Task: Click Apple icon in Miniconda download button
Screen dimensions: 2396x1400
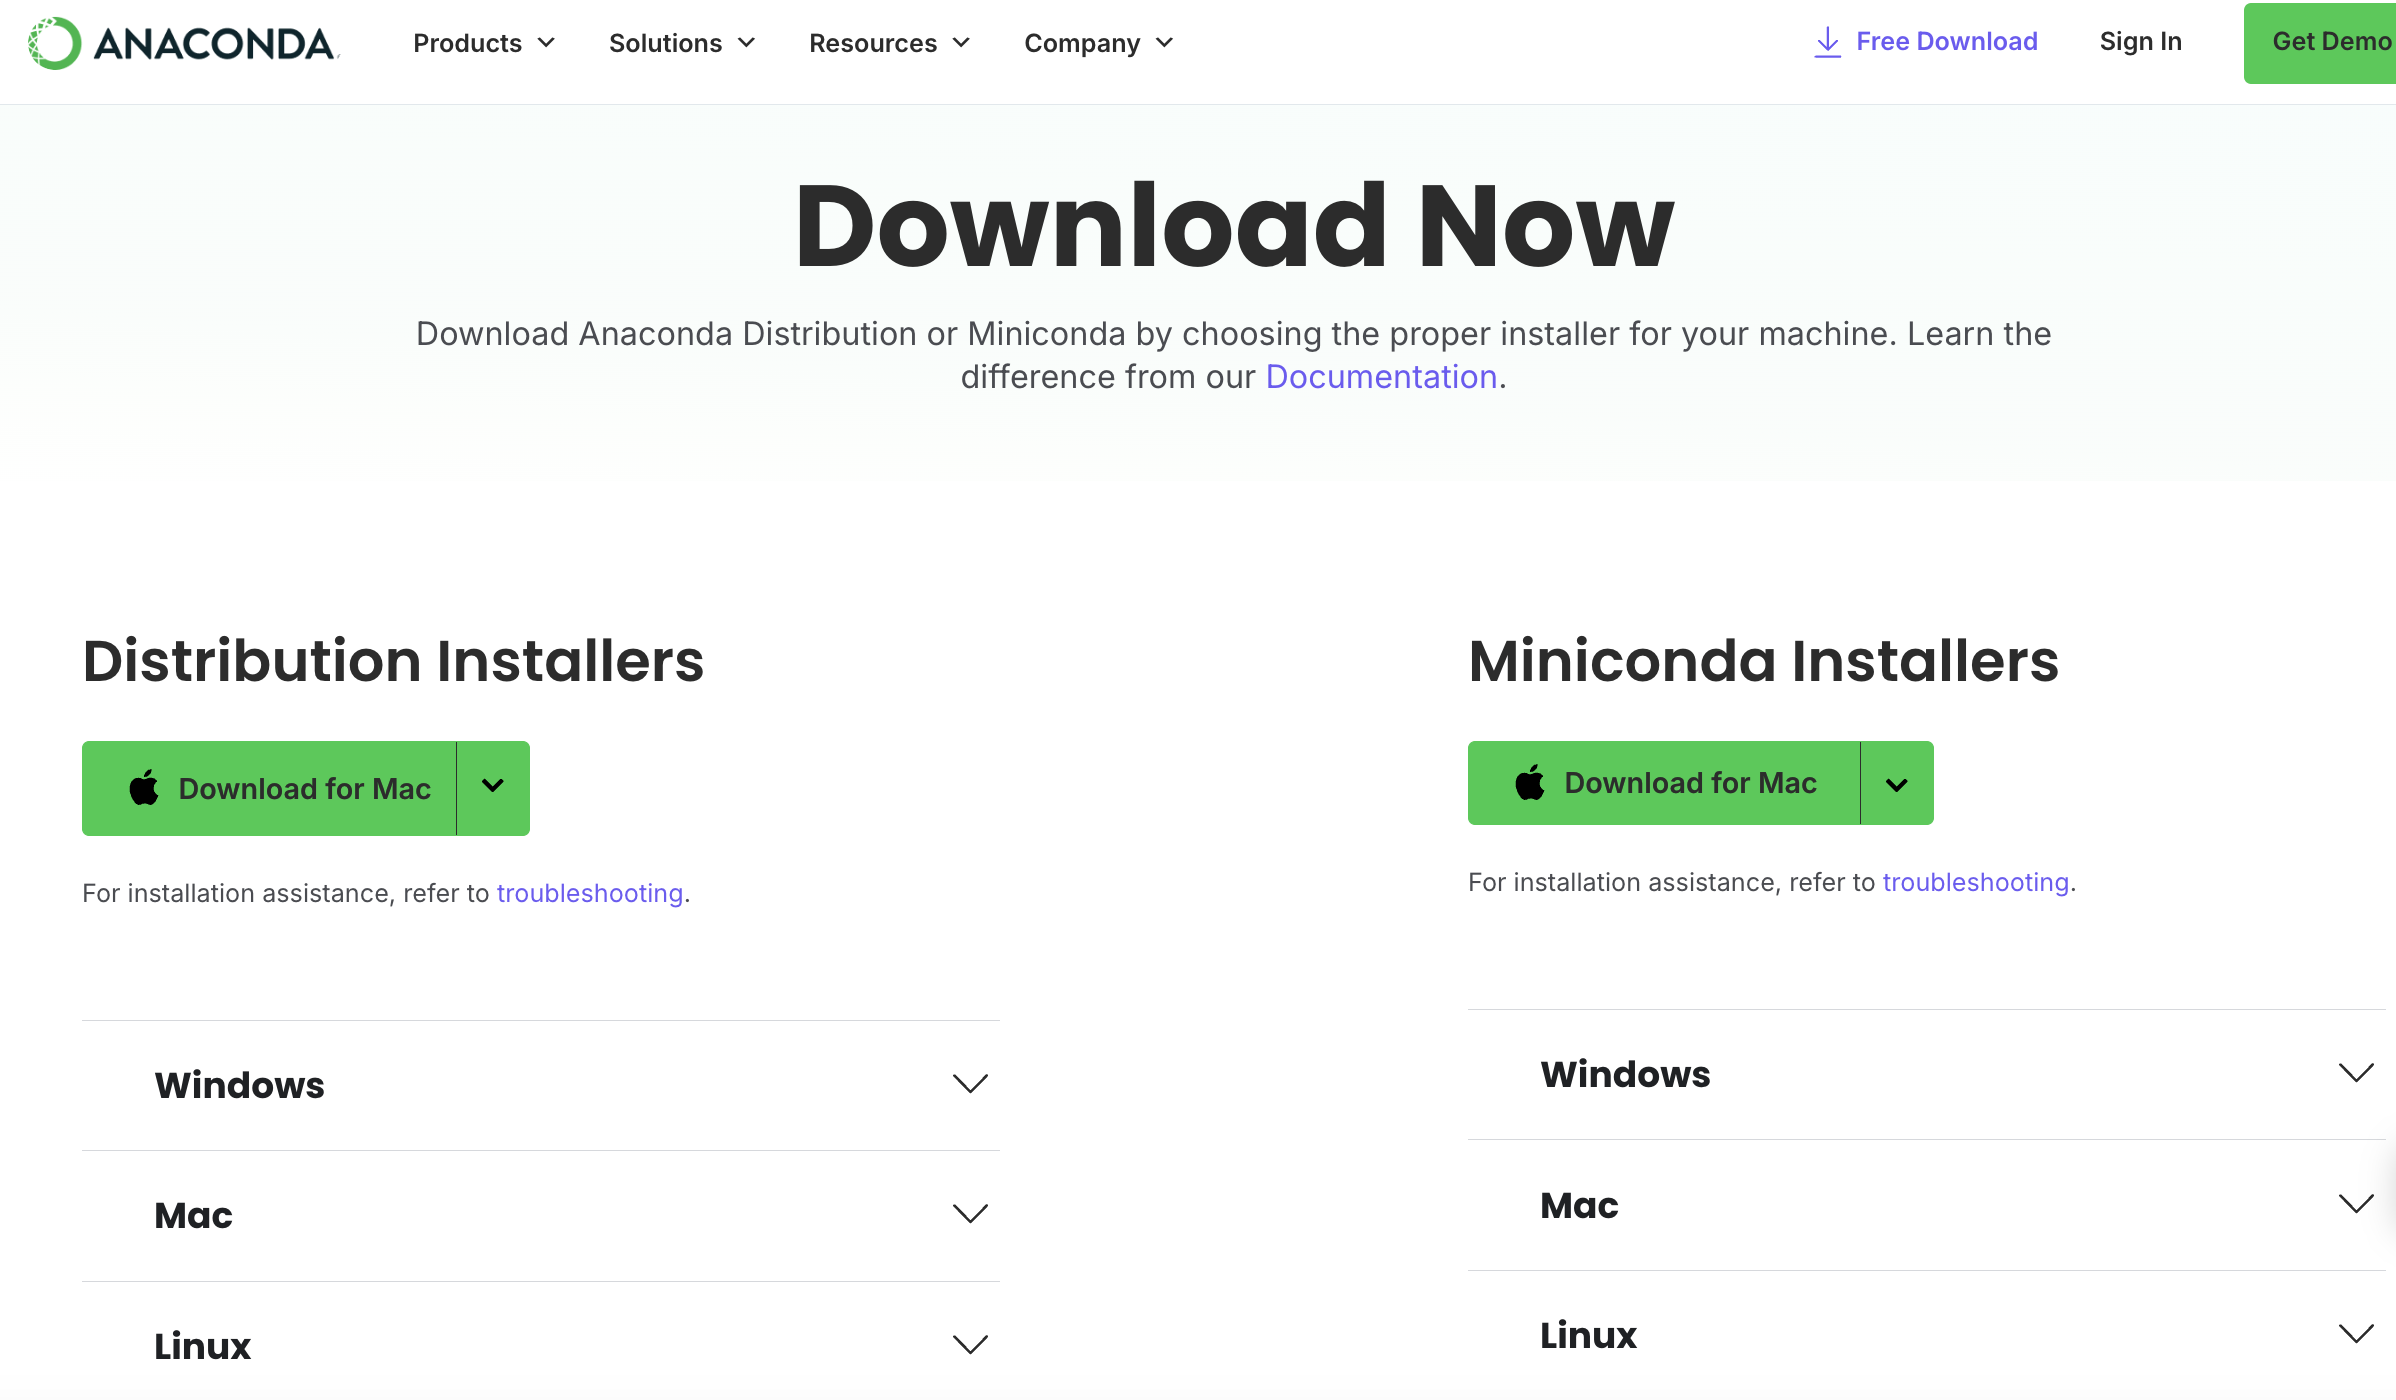Action: click(x=1530, y=782)
